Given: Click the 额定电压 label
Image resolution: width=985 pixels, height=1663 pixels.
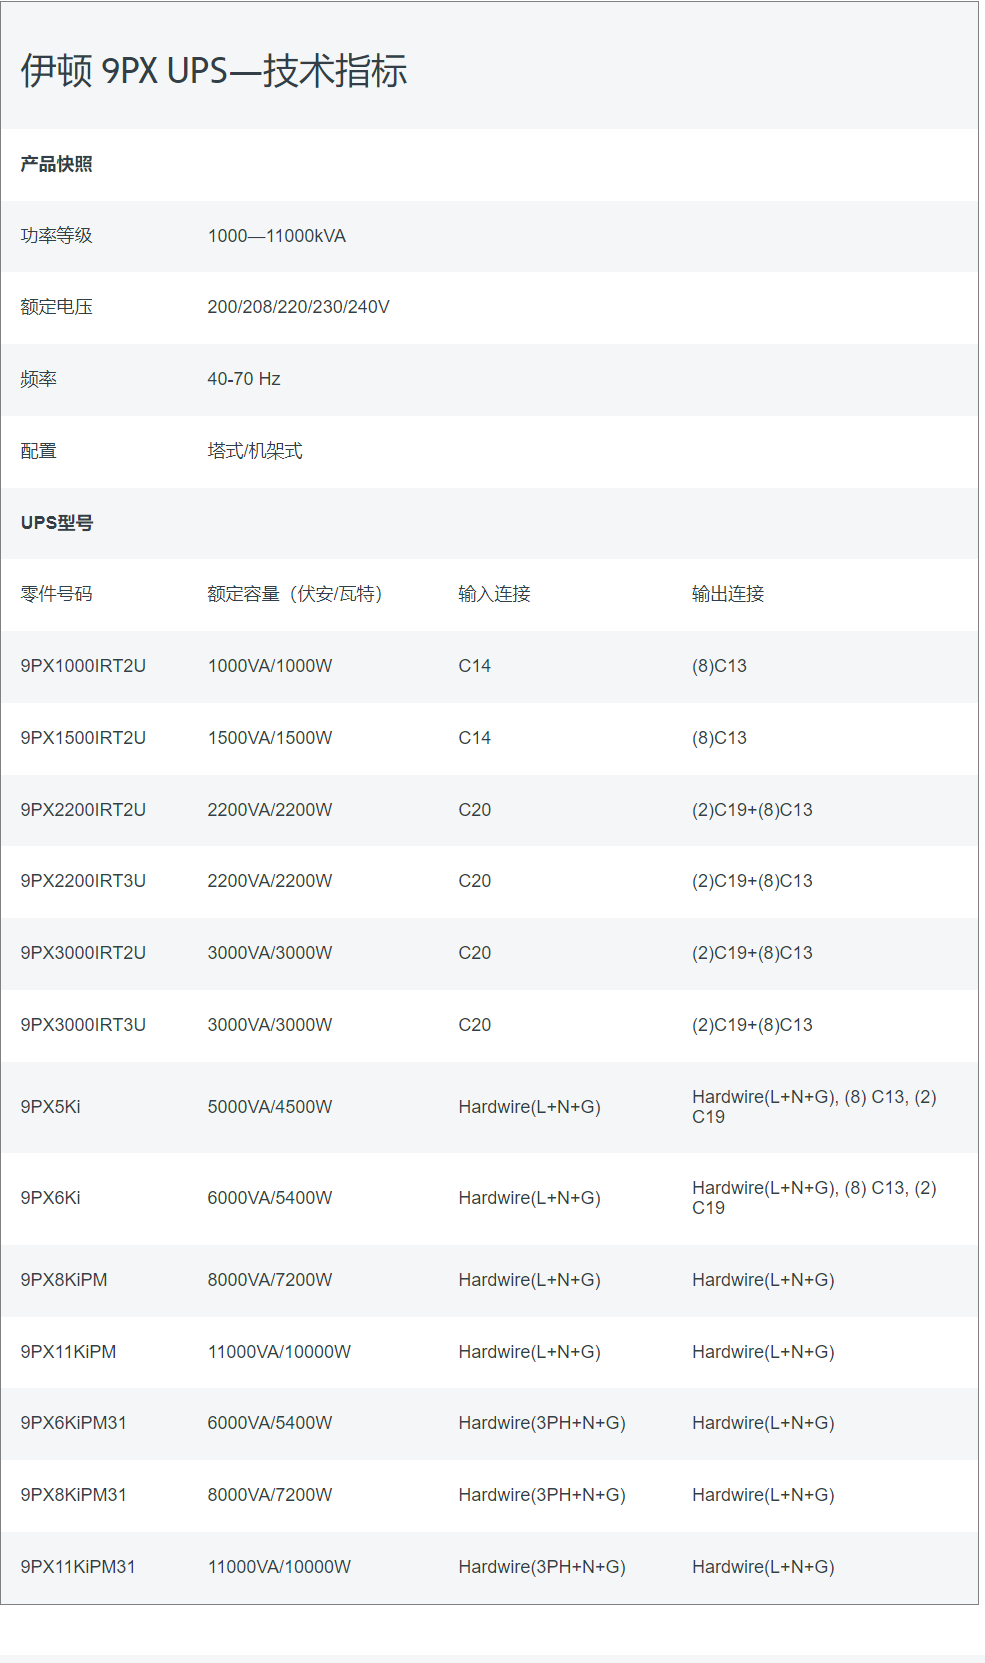Looking at the screenshot, I should 56,307.
